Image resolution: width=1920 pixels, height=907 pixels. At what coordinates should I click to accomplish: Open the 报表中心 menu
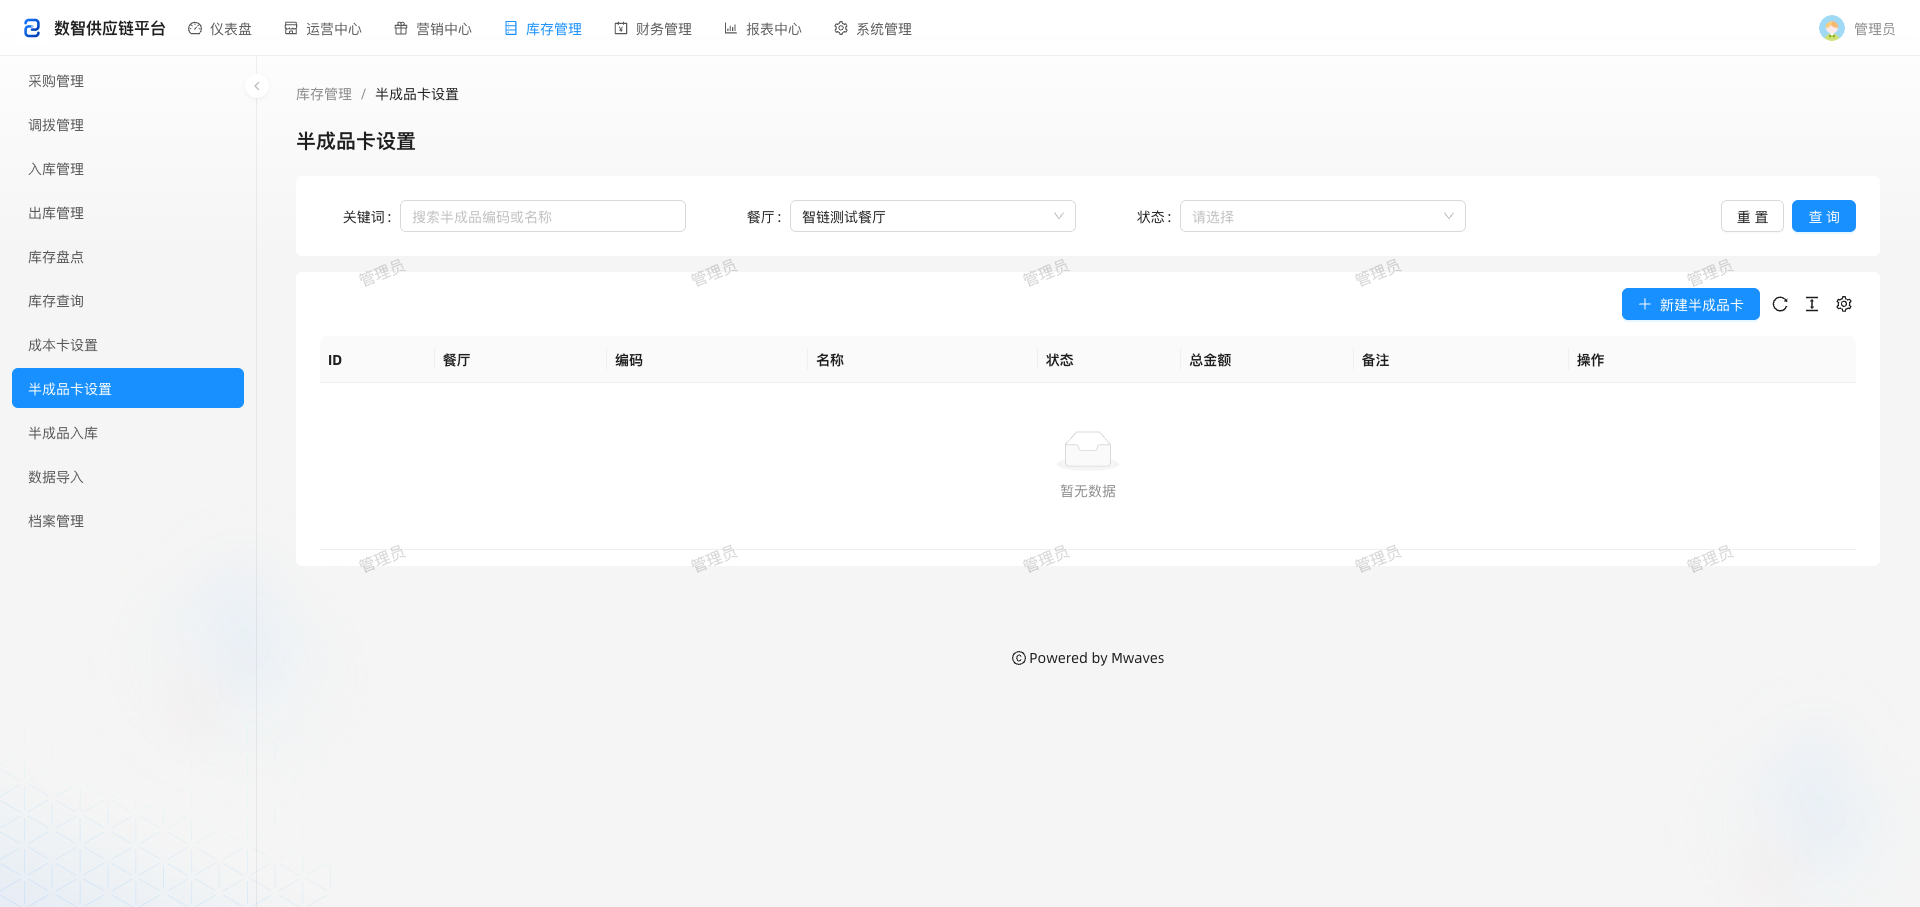pos(763,29)
